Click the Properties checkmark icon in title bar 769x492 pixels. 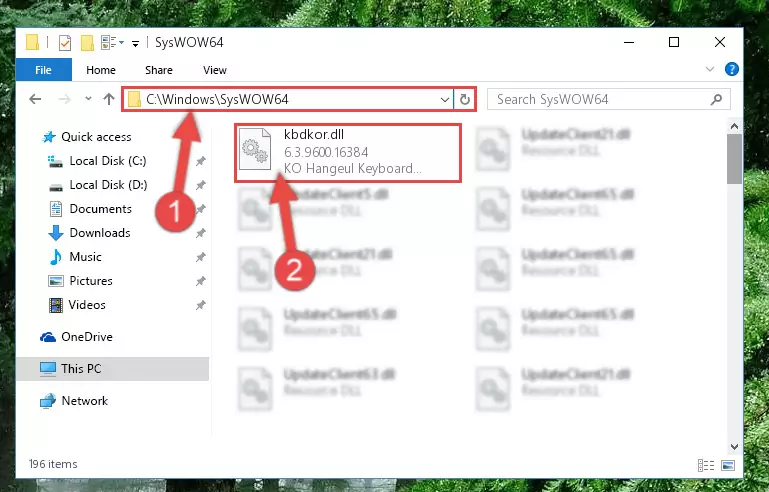[65, 43]
